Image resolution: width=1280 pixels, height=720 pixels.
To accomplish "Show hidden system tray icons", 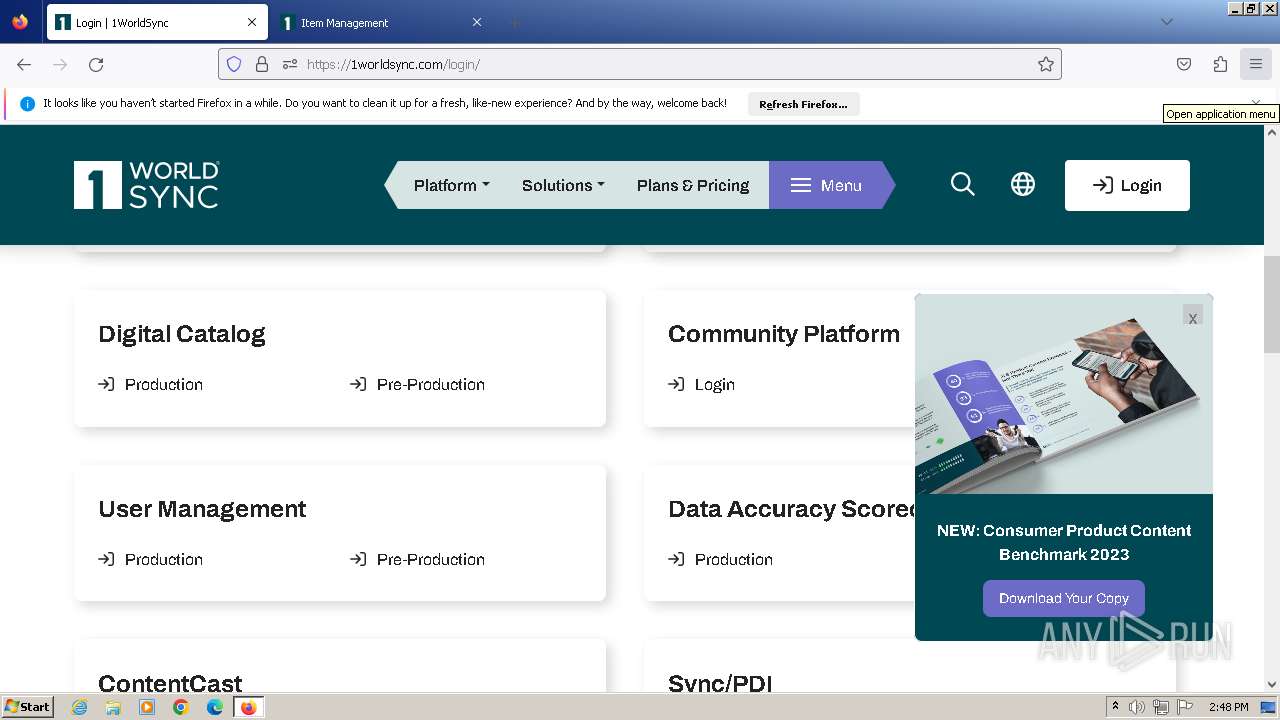I will coord(1115,706).
